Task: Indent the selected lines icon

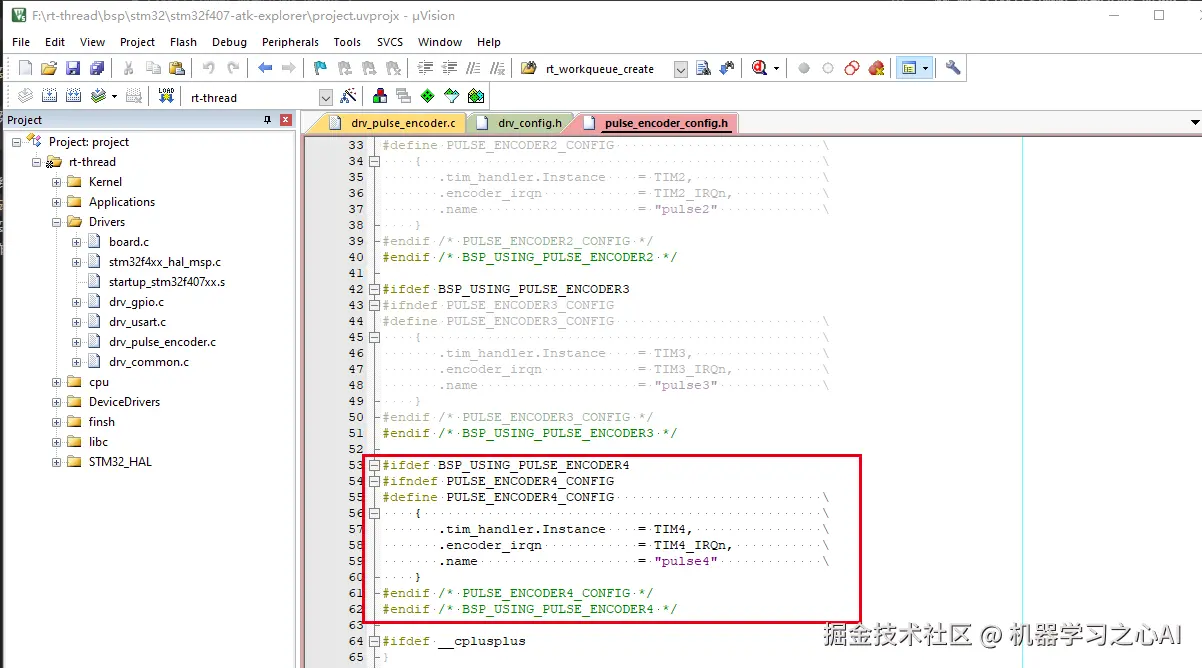Action: [x=425, y=68]
